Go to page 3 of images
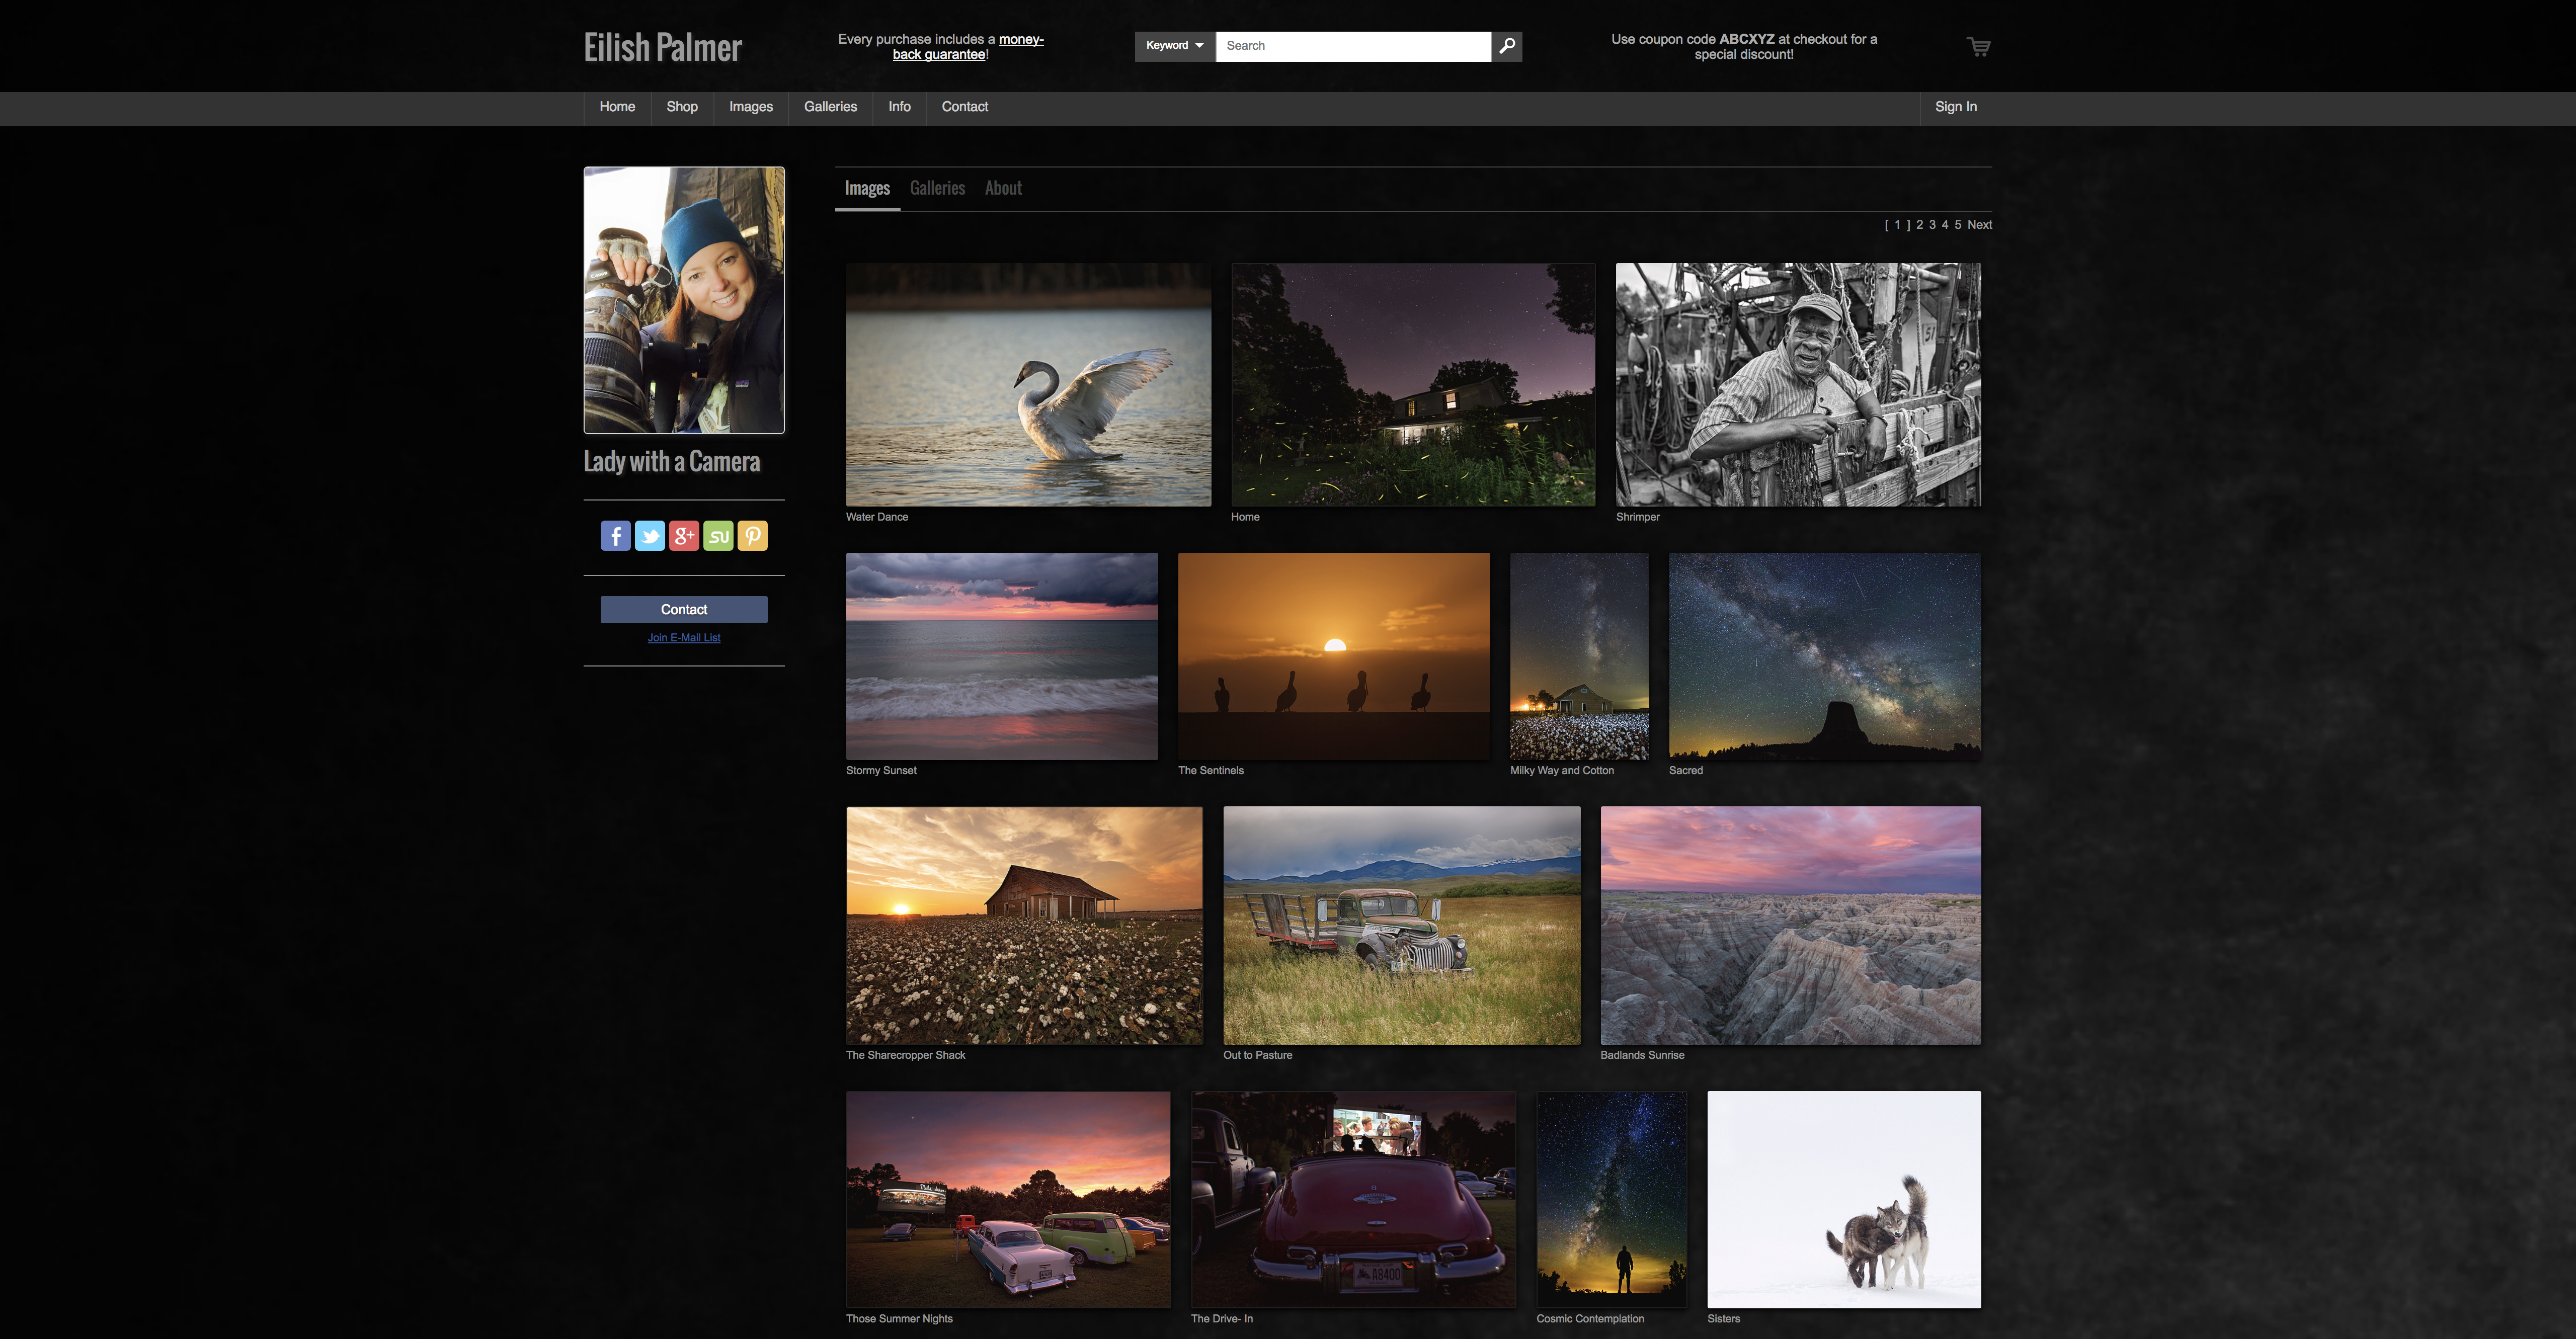2576x1339 pixels. click(1932, 225)
